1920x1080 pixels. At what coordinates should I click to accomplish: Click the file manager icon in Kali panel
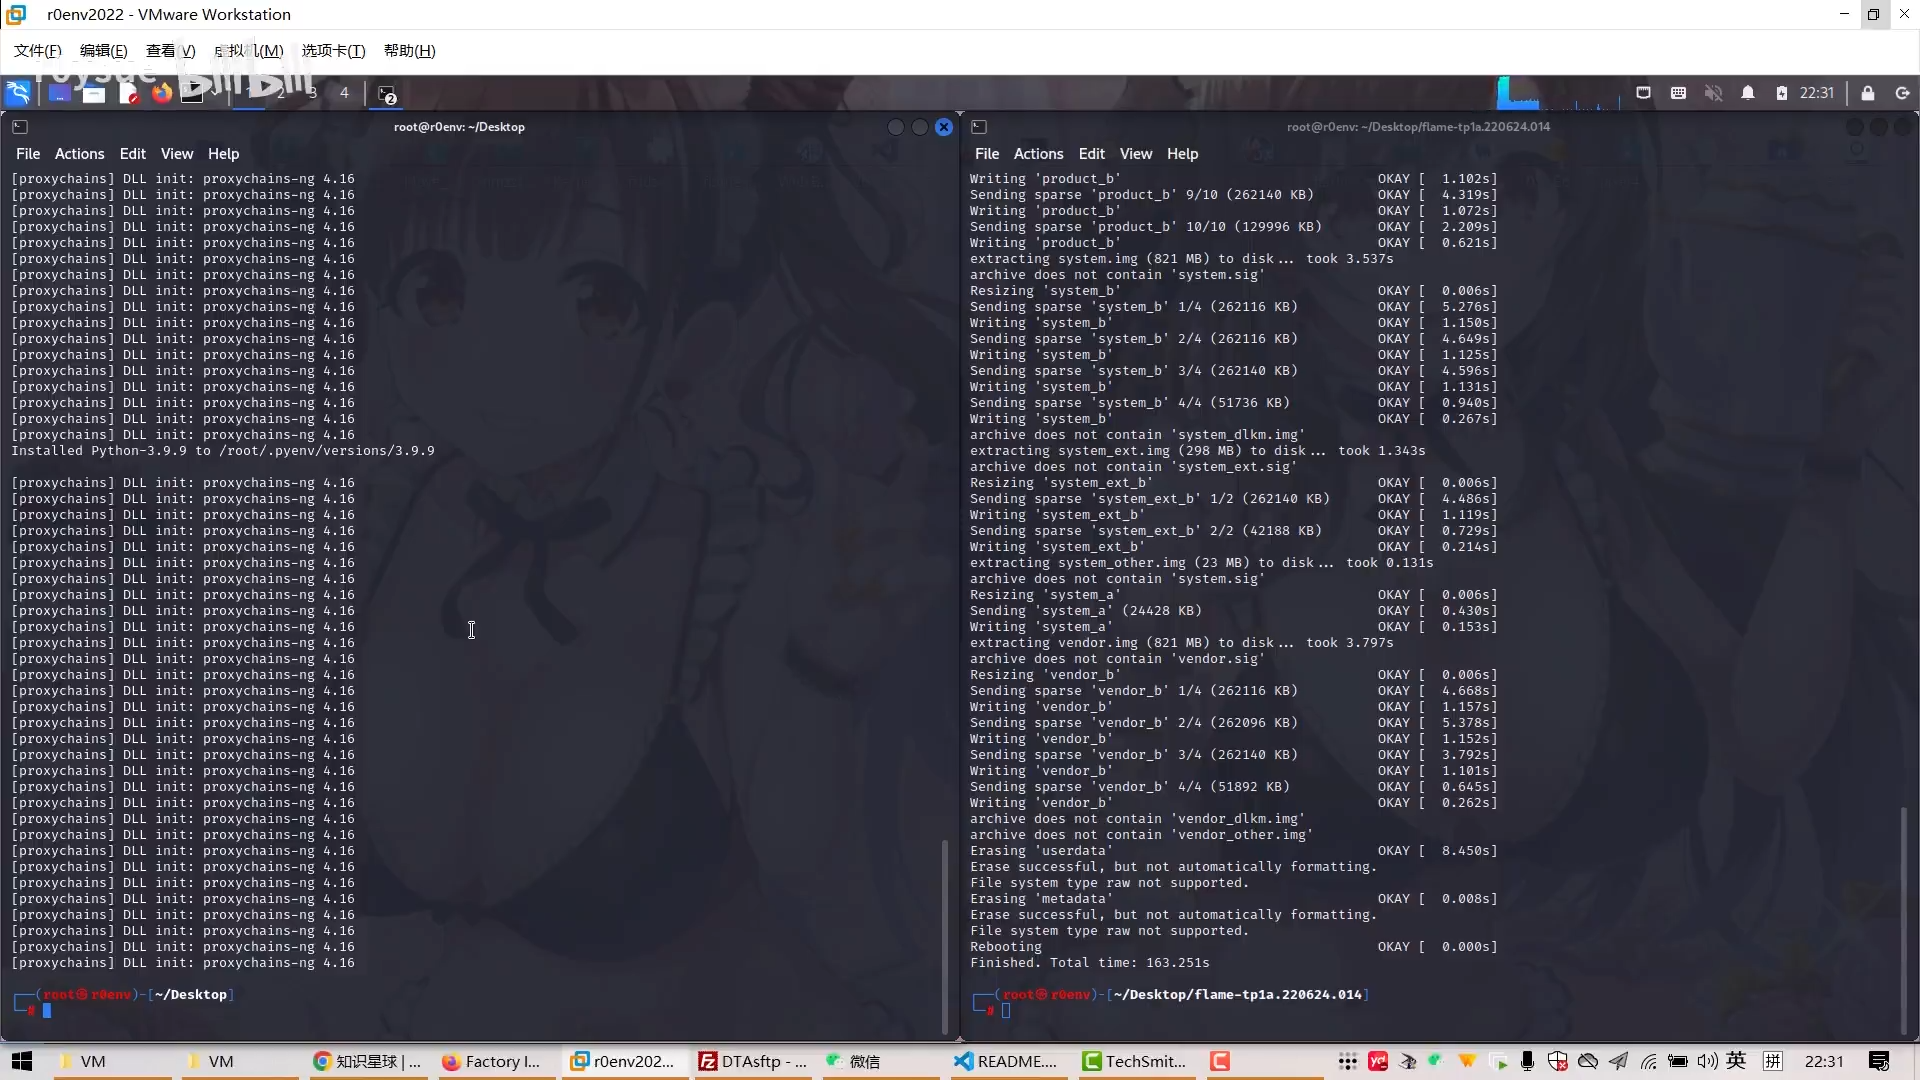(94, 93)
